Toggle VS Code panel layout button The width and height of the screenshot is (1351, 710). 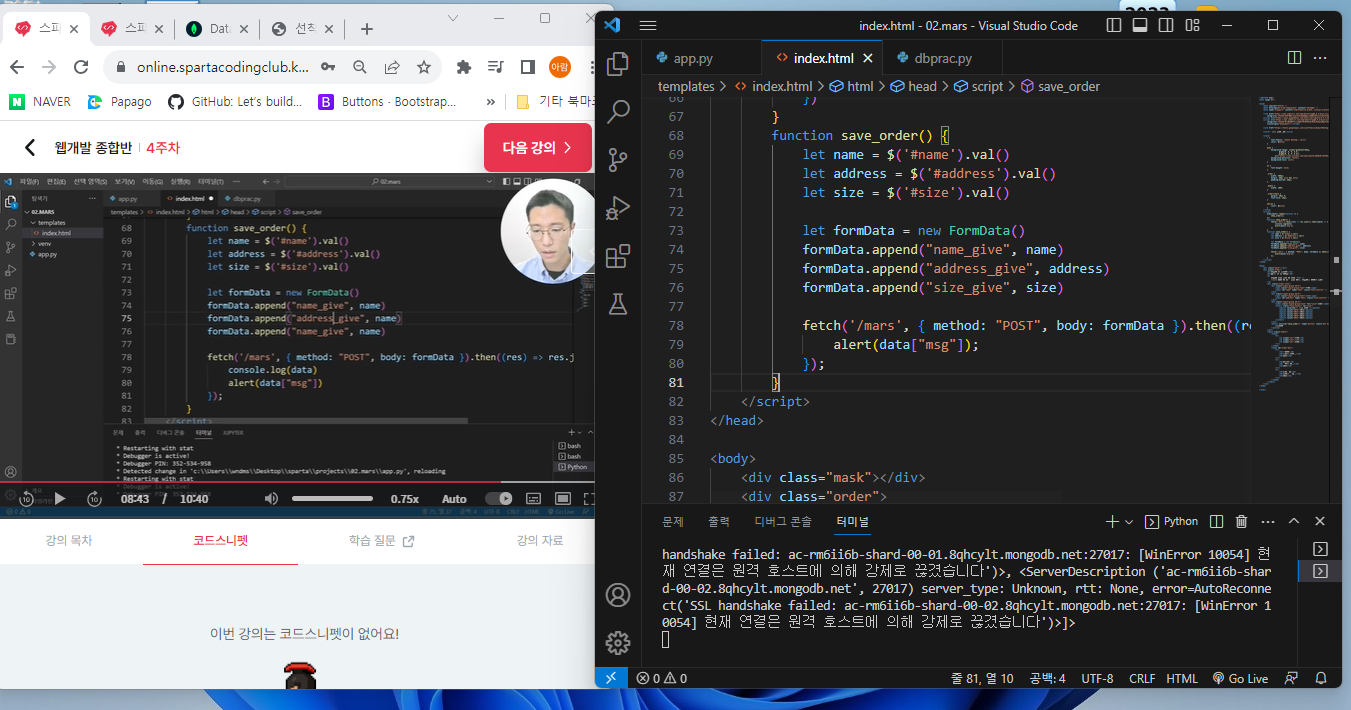[x=1140, y=25]
